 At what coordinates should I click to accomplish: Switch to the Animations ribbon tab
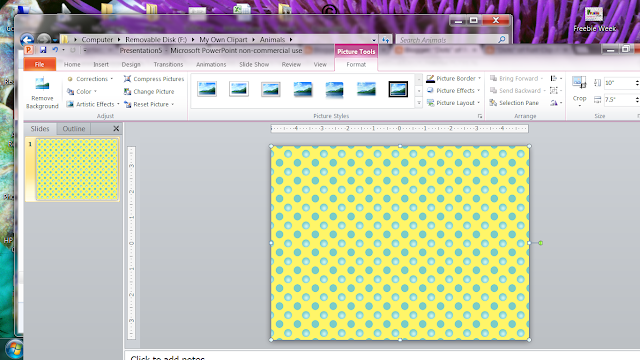(211, 64)
